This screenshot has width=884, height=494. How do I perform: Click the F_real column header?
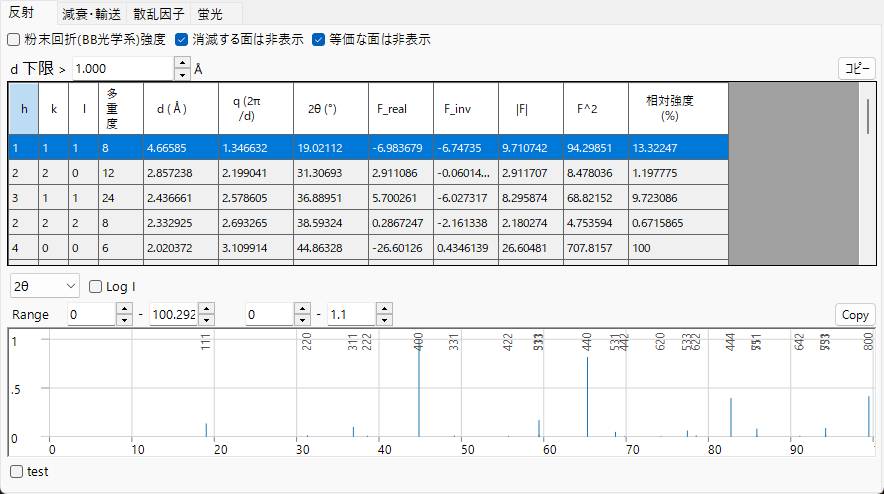pos(401,109)
